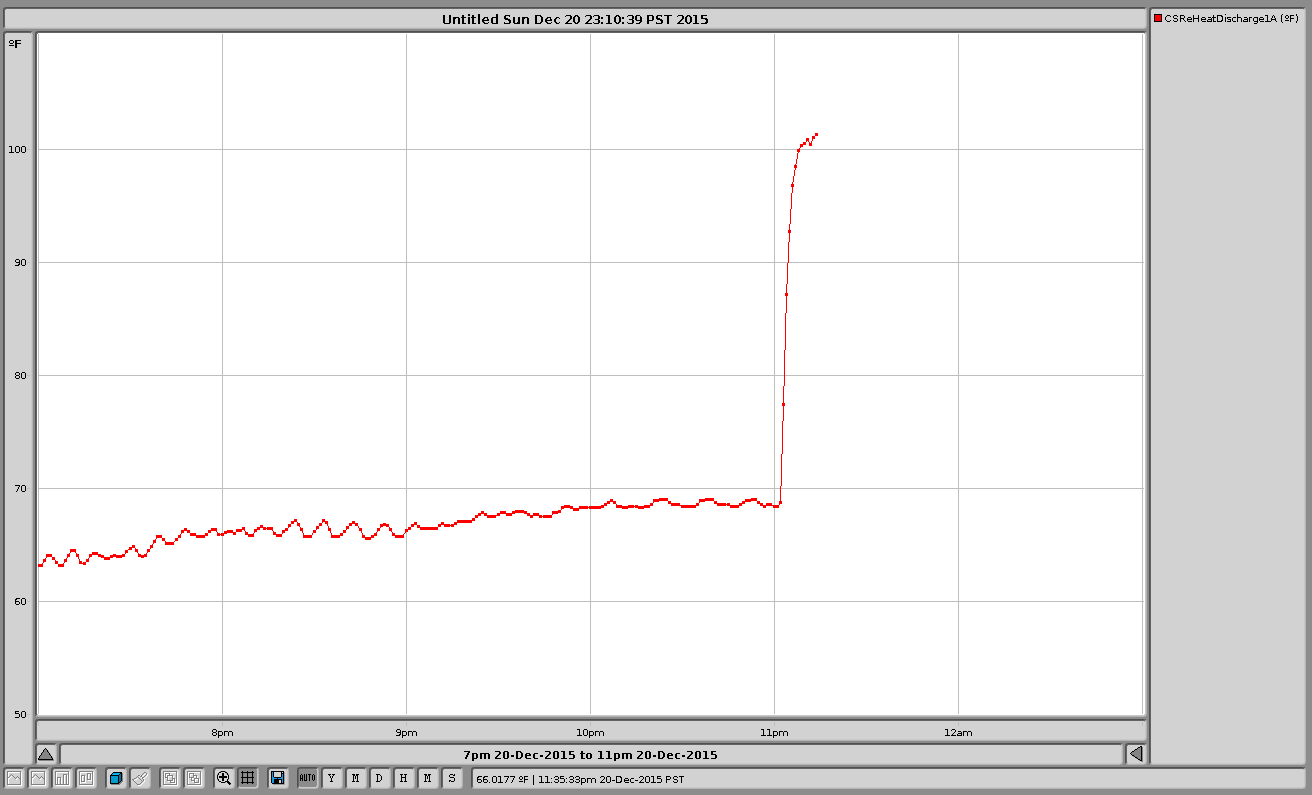The width and height of the screenshot is (1312, 795).
Task: Toggle the AUTO scale button
Action: [307, 778]
